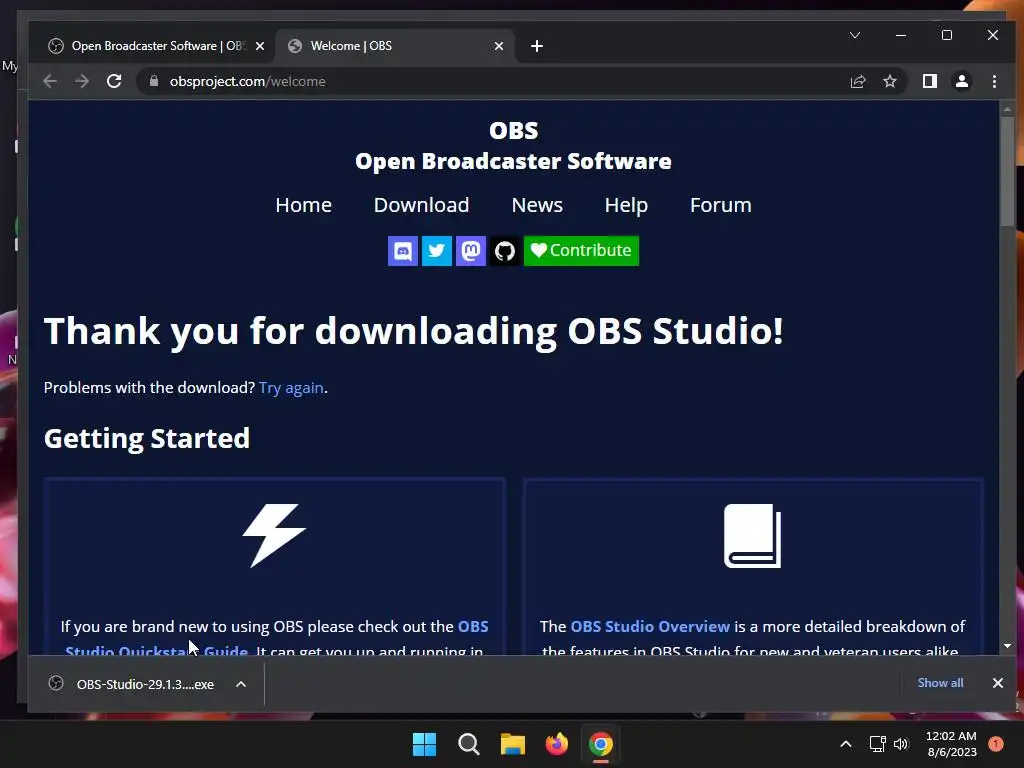Open the OBS Studio Overview link
1024x768 pixels.
650,626
